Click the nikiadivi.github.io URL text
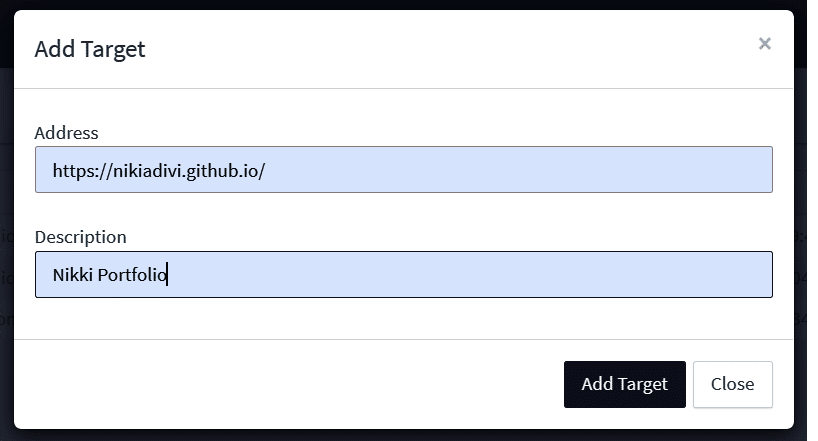Image resolution: width=818 pixels, height=441 pixels. pyautogui.click(x=159, y=171)
